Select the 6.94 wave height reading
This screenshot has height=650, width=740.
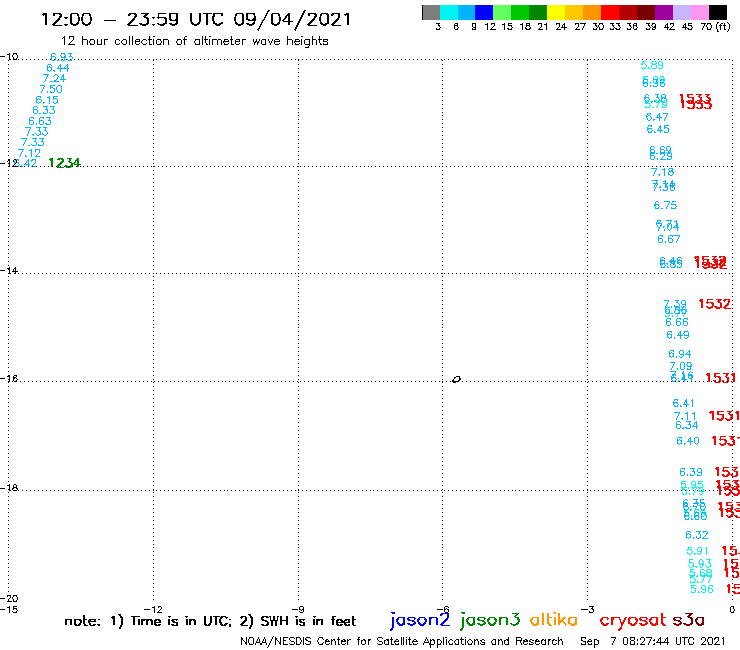[680, 354]
